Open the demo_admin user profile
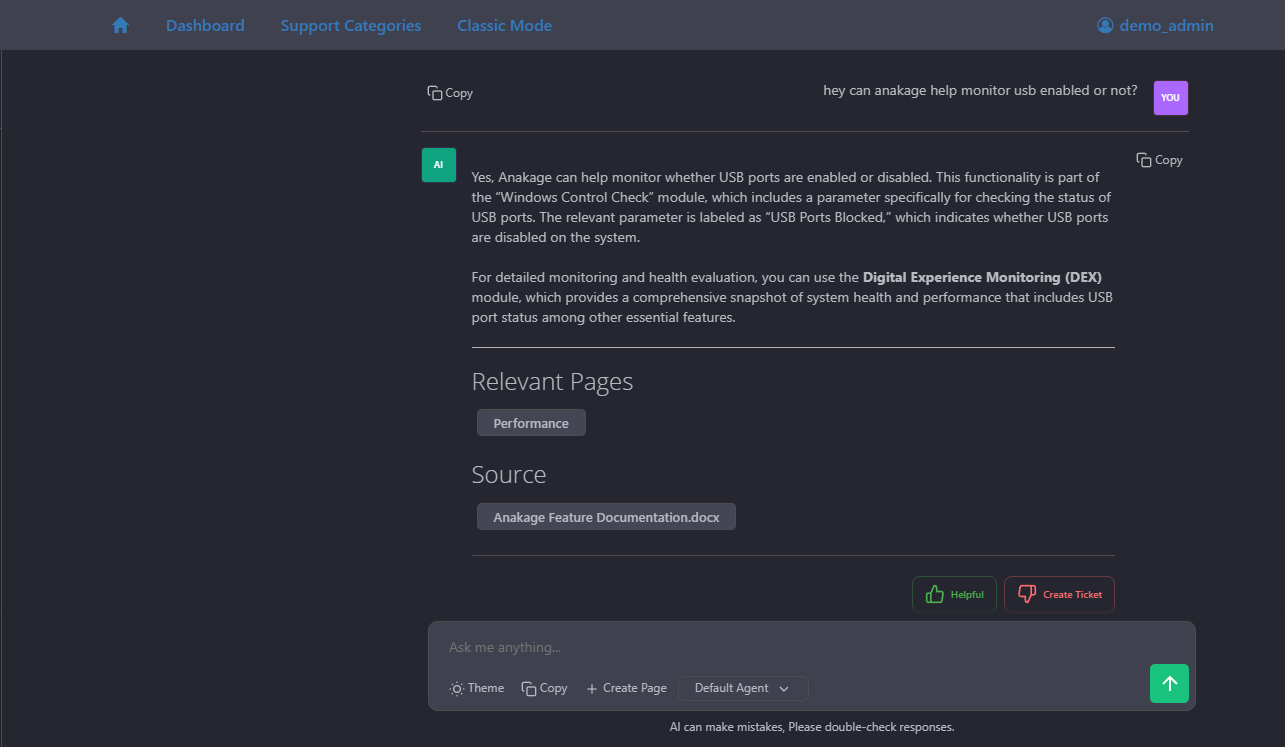 tap(1155, 26)
